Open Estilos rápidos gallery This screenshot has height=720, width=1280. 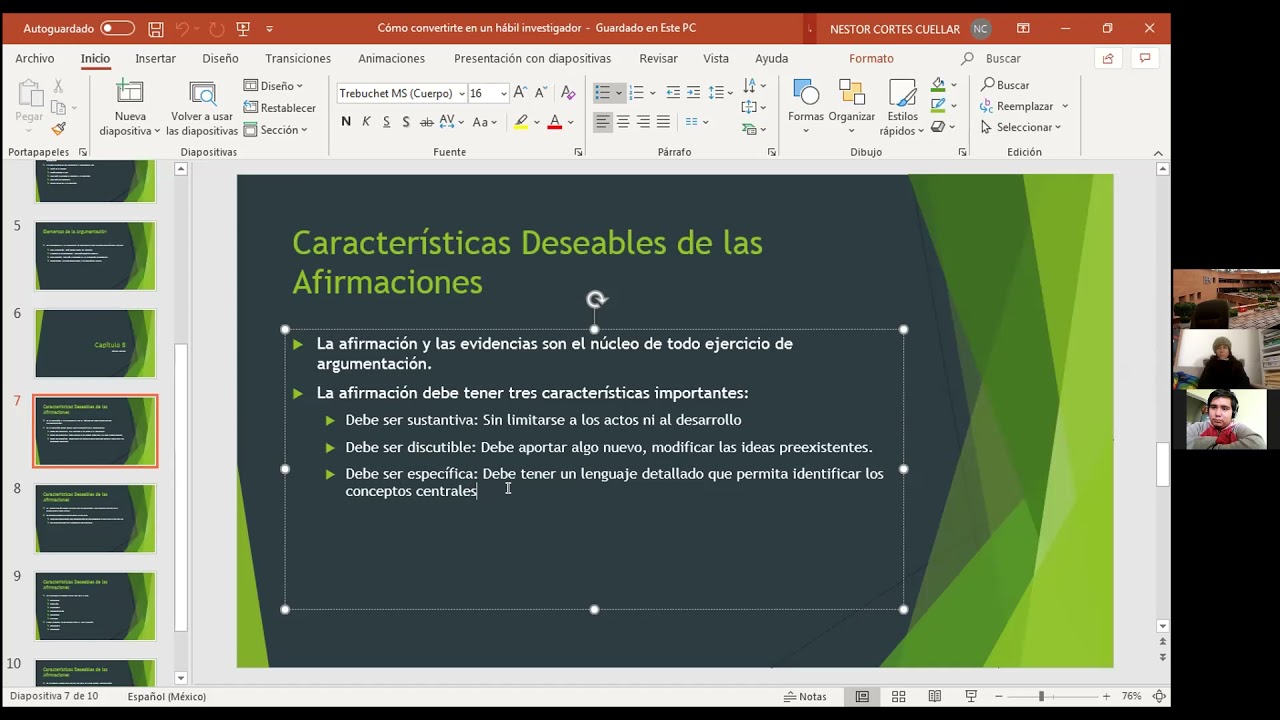[x=902, y=108]
